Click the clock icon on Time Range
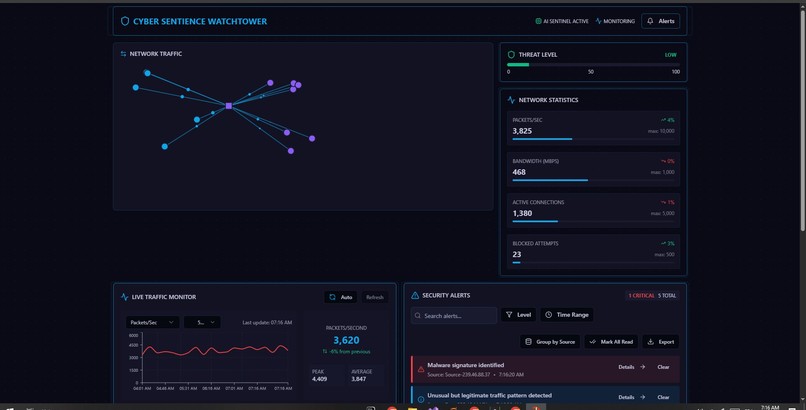The height and width of the screenshot is (410, 806). pyautogui.click(x=548, y=315)
